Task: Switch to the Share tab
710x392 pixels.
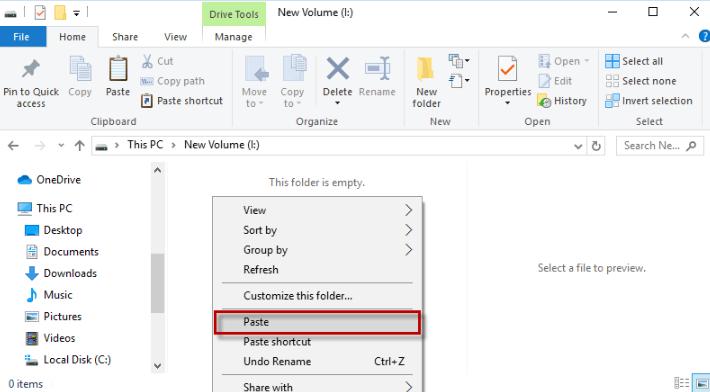Action: [125, 37]
